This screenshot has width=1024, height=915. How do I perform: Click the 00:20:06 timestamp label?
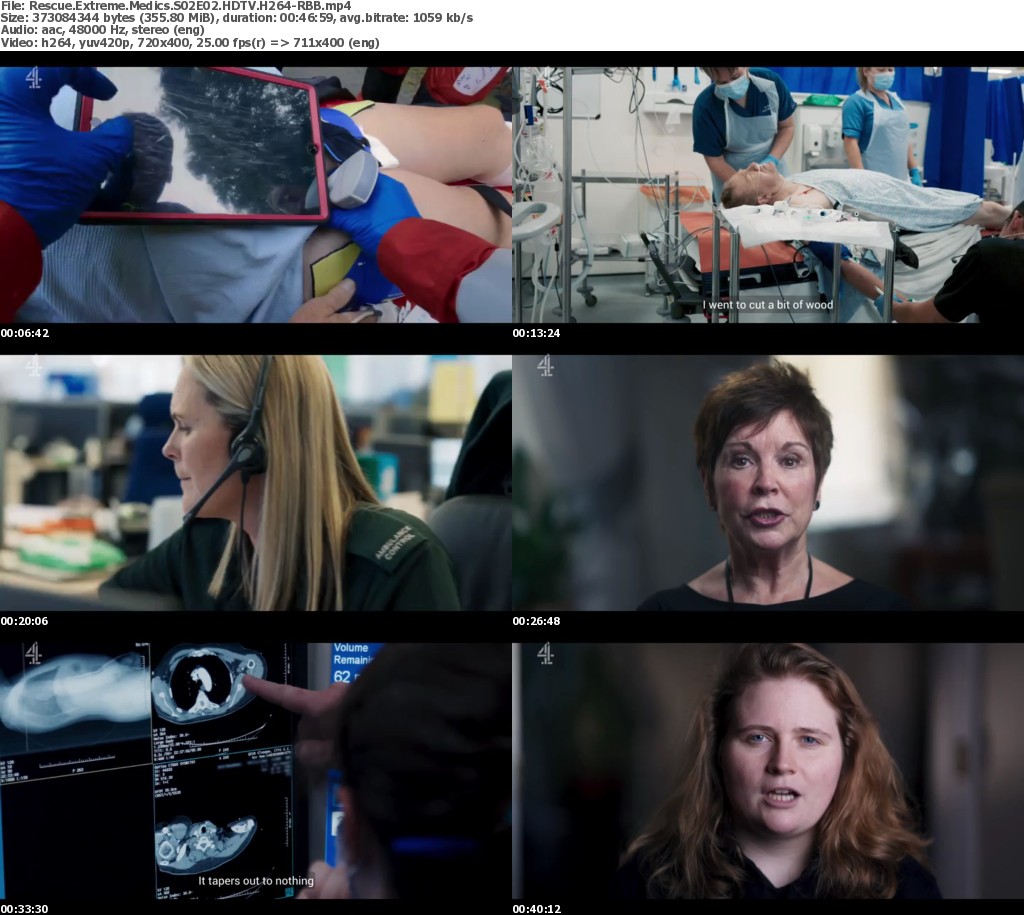(x=24, y=621)
